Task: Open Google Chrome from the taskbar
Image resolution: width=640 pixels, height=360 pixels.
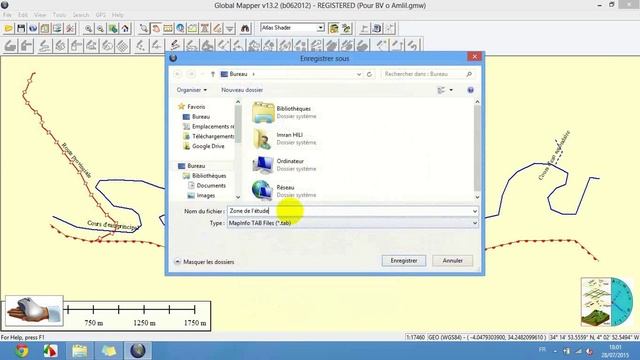Action: pos(21,351)
